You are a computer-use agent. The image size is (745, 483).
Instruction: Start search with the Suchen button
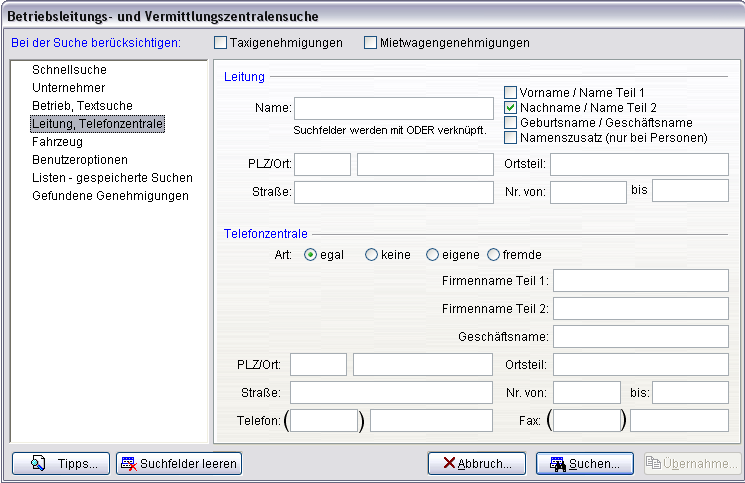point(585,463)
